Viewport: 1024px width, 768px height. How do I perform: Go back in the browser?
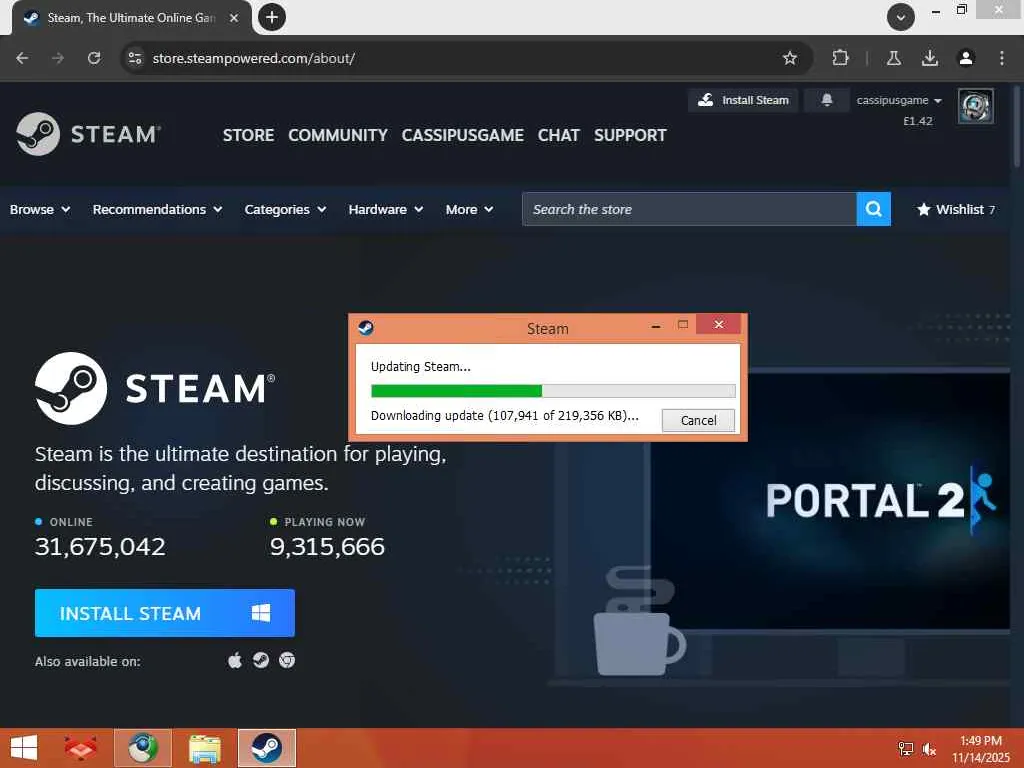click(x=22, y=58)
